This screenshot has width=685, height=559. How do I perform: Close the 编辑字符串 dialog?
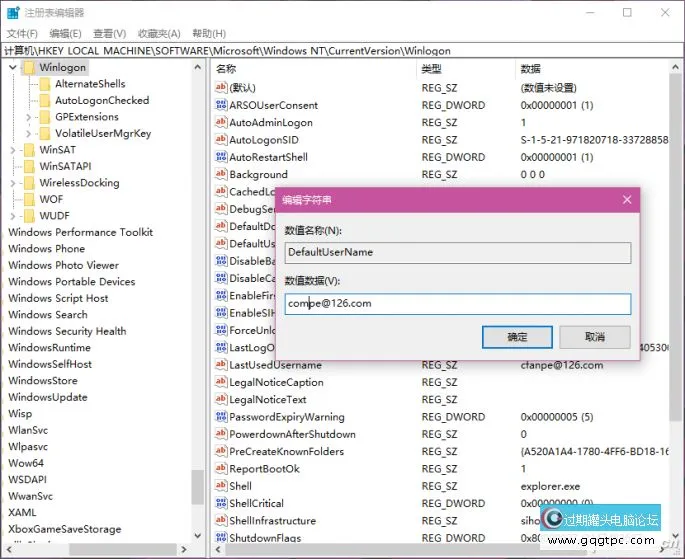626,200
